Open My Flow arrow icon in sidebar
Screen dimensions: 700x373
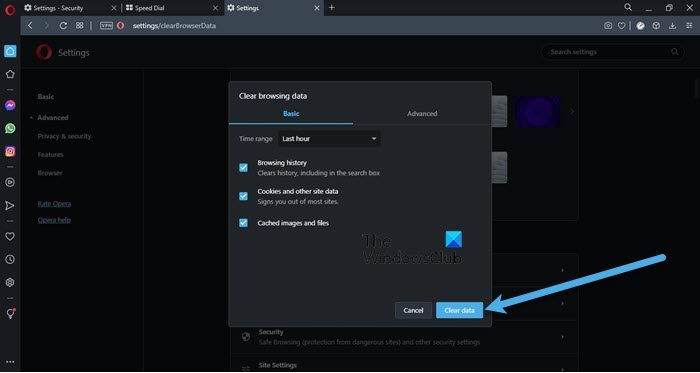pyautogui.click(x=10, y=206)
